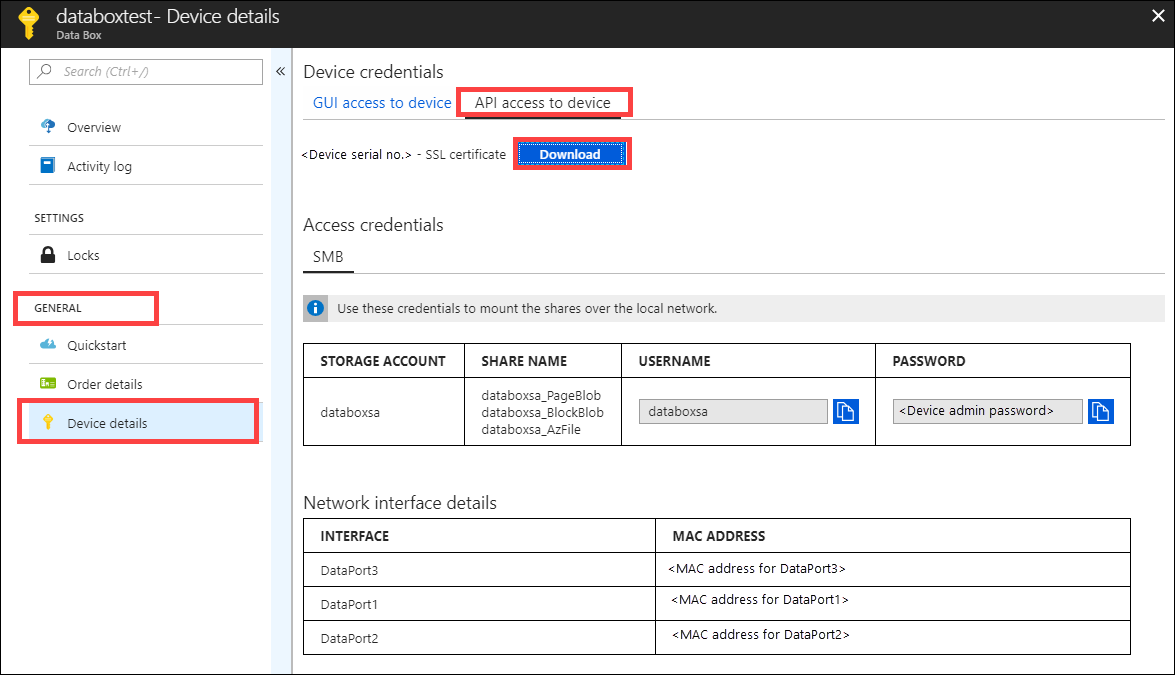This screenshot has width=1175, height=675.
Task: Click the Data Box key icon in the header
Action: click(27, 21)
